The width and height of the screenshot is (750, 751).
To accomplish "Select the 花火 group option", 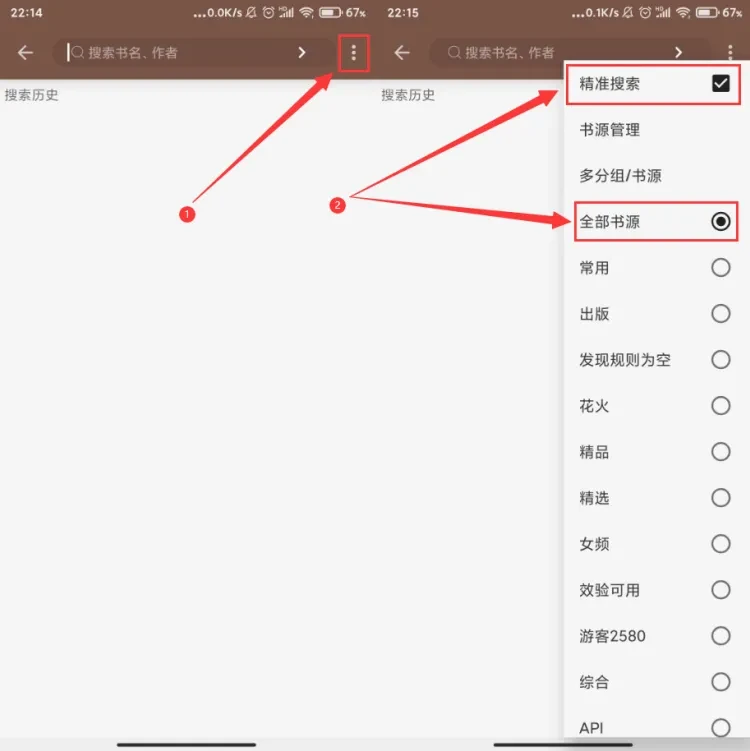I will coord(720,406).
